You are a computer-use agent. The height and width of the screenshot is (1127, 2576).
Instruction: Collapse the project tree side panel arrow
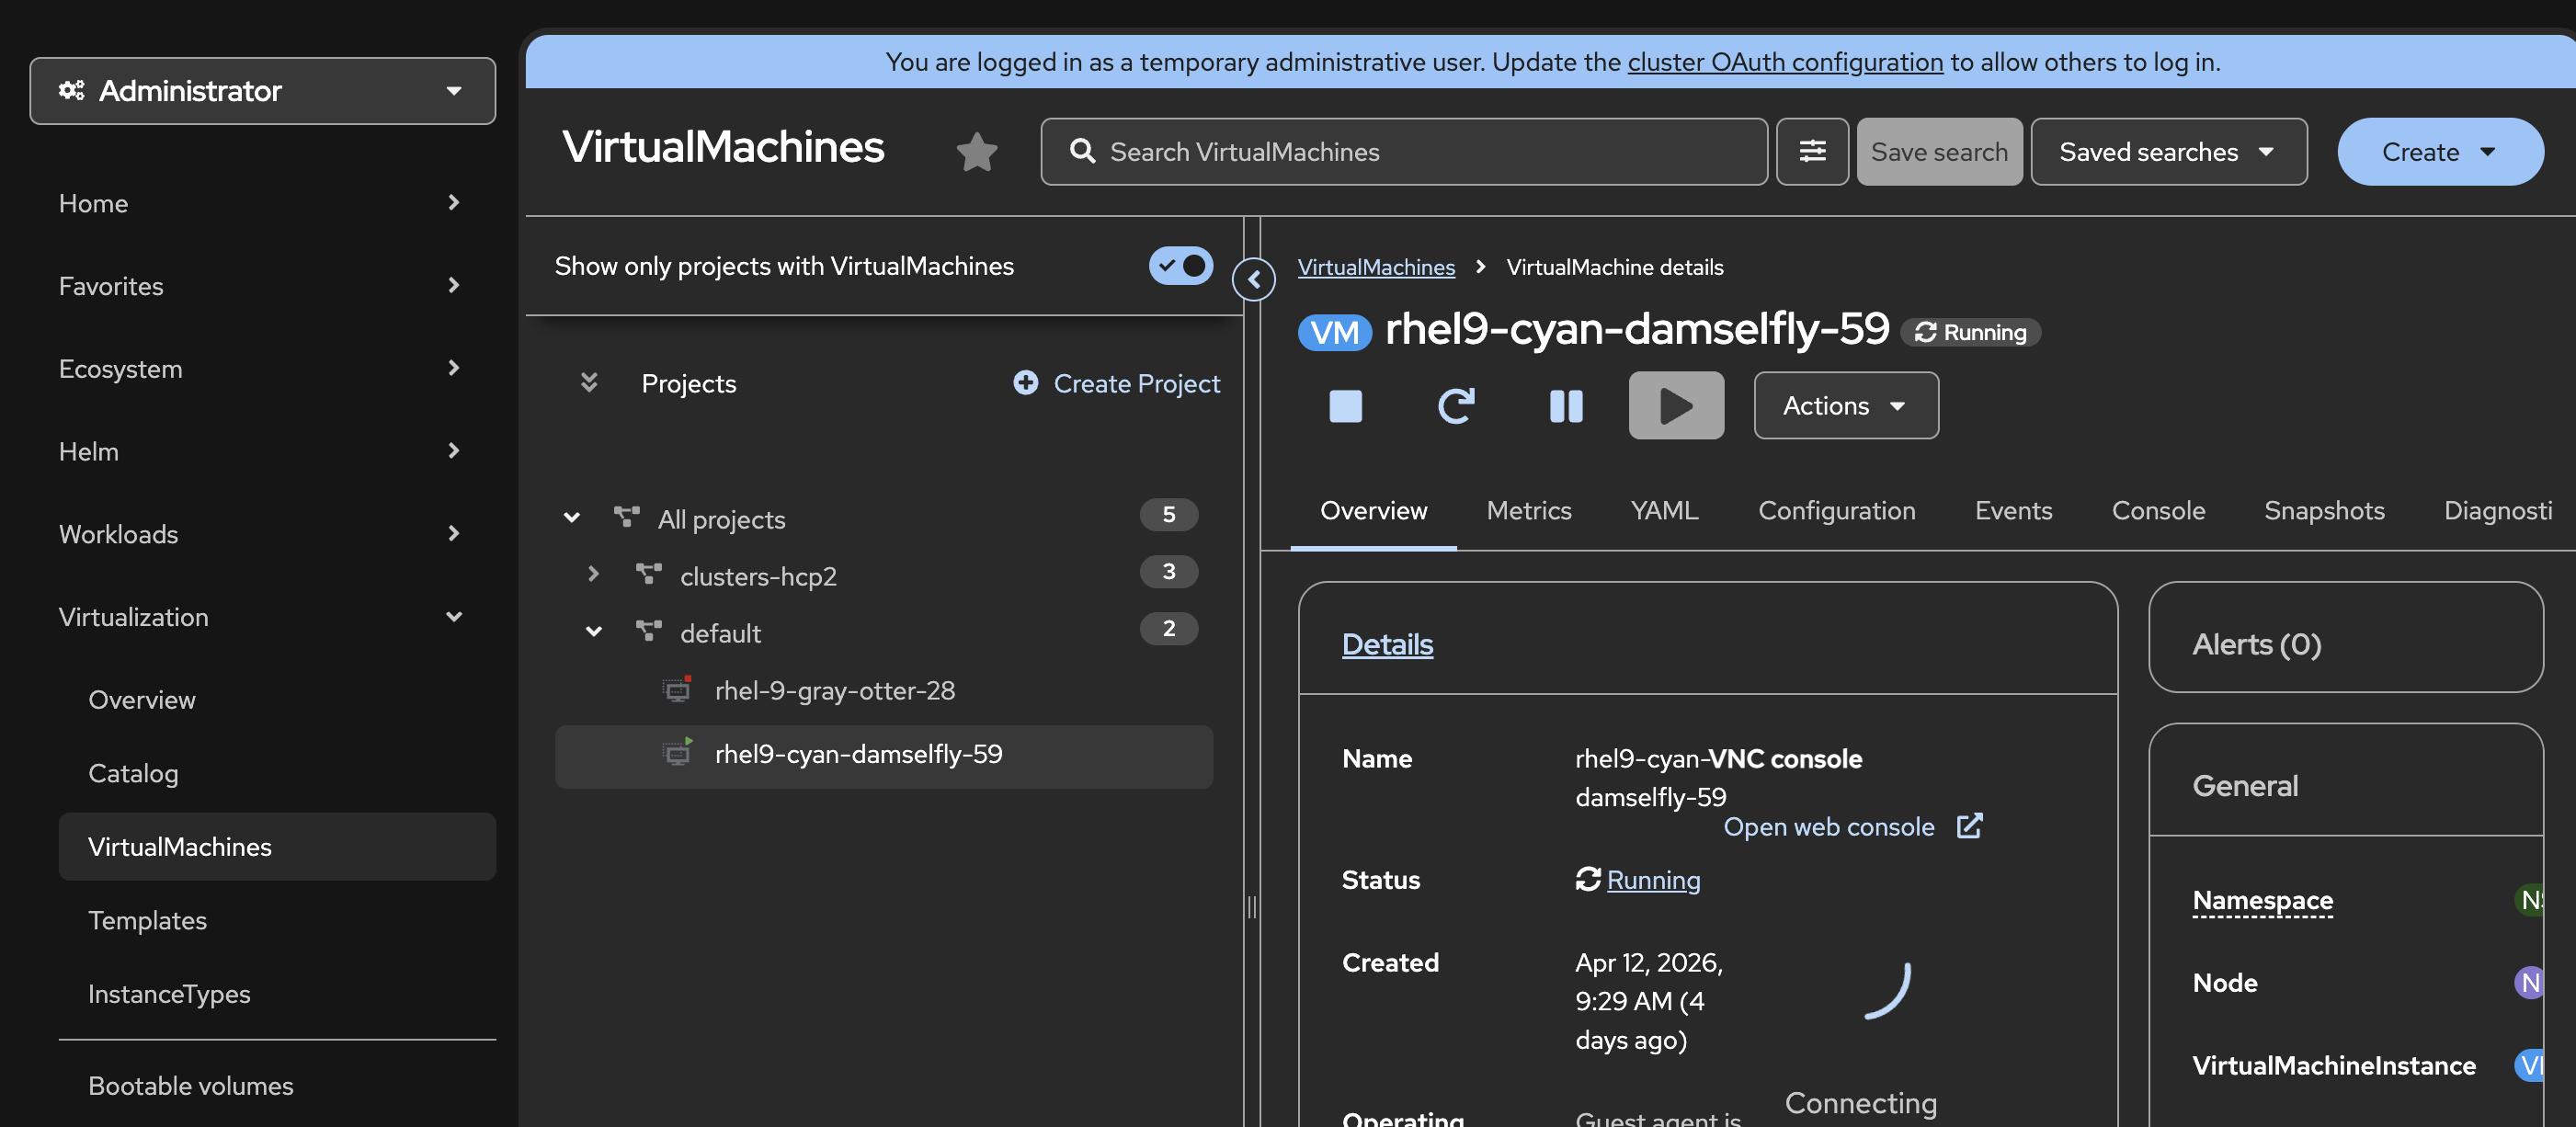point(1253,280)
